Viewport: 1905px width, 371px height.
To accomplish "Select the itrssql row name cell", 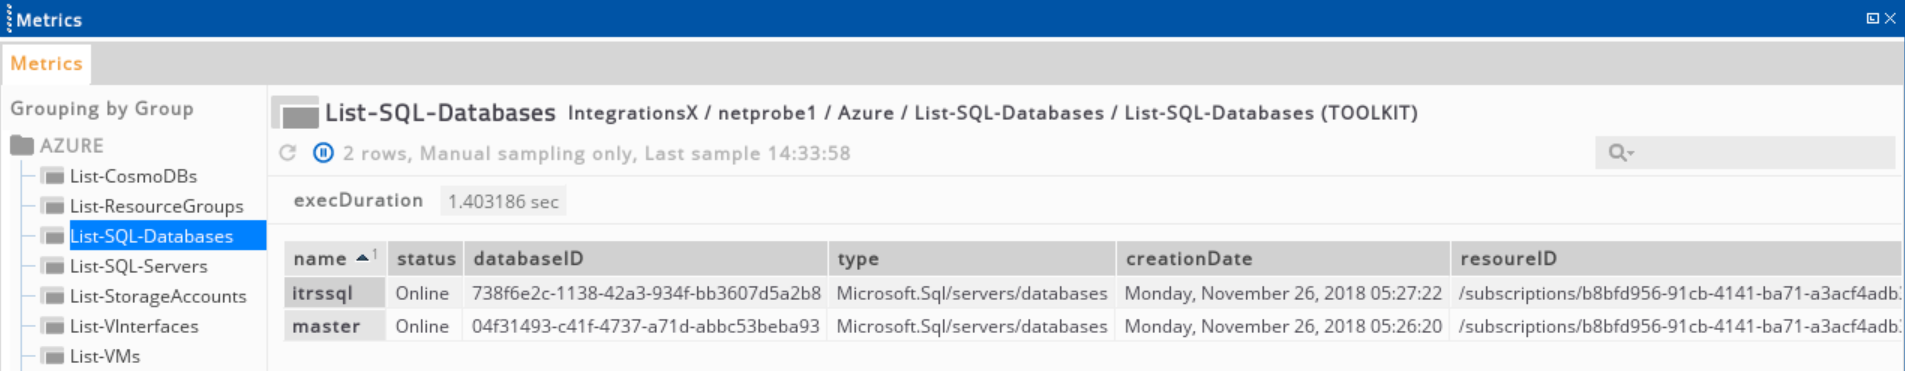I will (x=335, y=293).
